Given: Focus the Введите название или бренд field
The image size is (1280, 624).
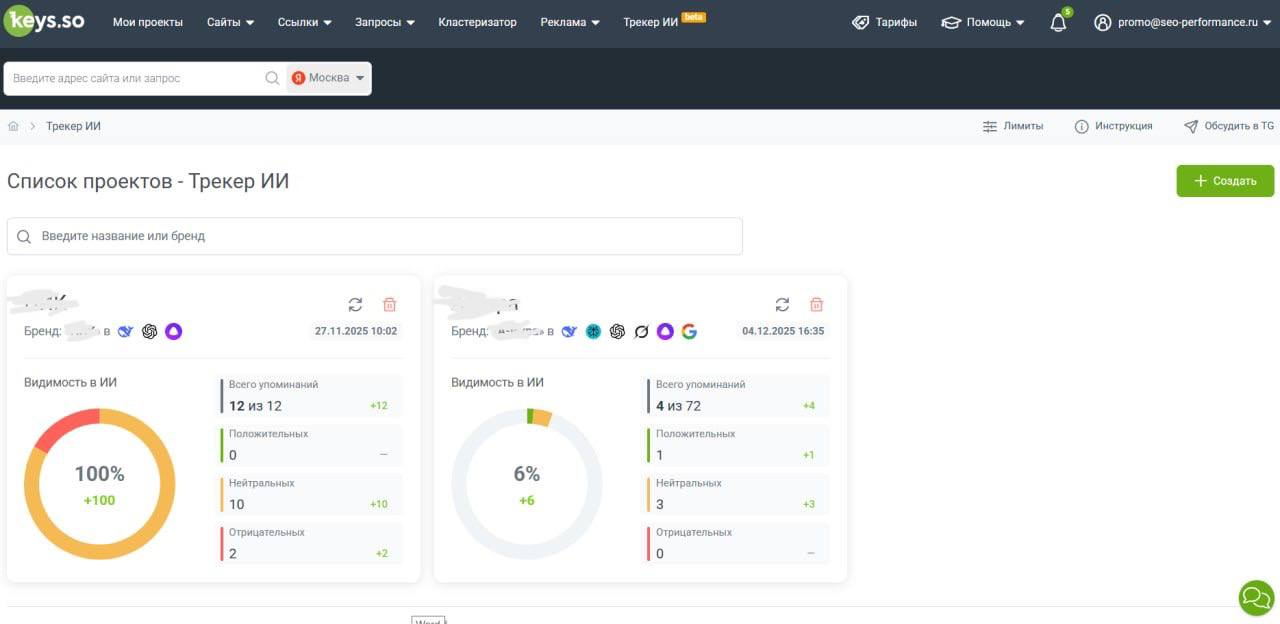Looking at the screenshot, I should click(375, 236).
